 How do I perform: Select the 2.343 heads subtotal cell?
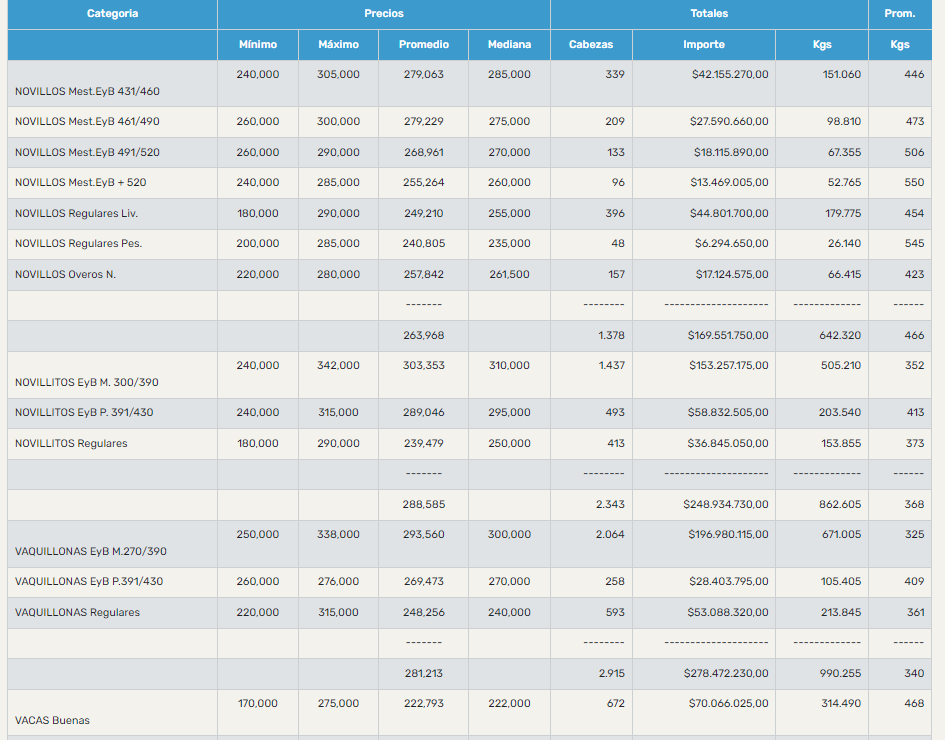(x=610, y=505)
